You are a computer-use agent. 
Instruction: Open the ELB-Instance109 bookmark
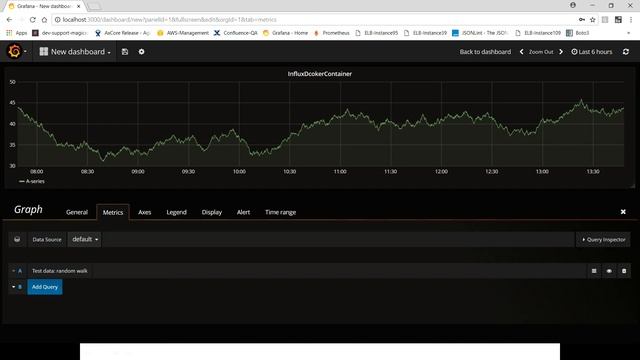[538, 33]
